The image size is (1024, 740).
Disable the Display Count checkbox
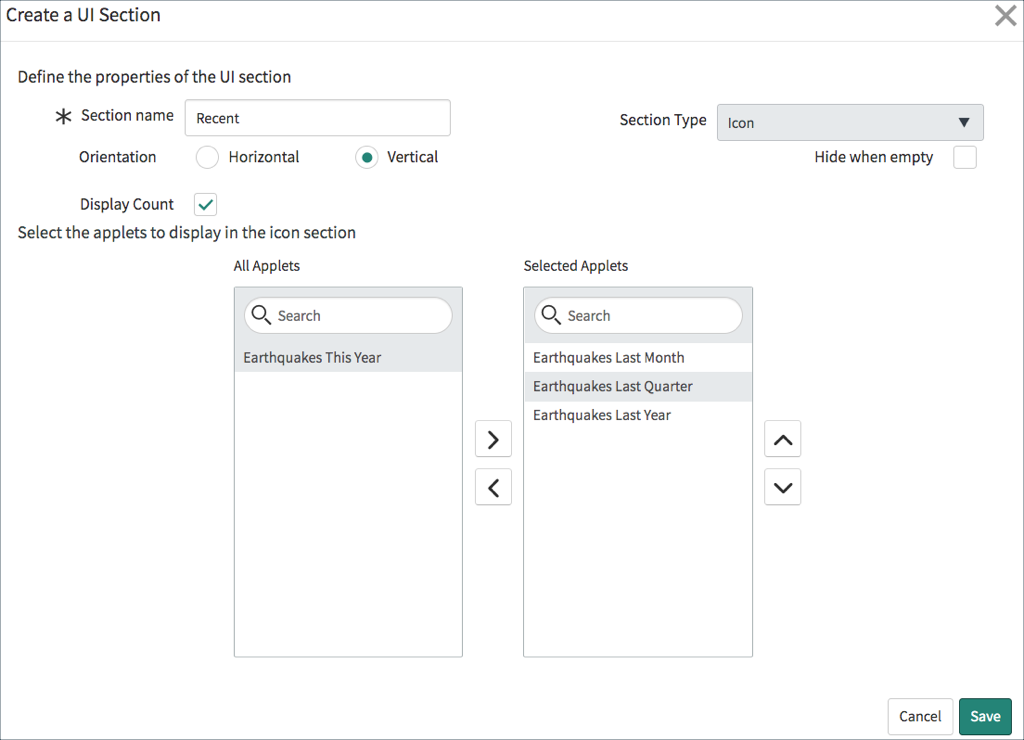[x=204, y=204]
